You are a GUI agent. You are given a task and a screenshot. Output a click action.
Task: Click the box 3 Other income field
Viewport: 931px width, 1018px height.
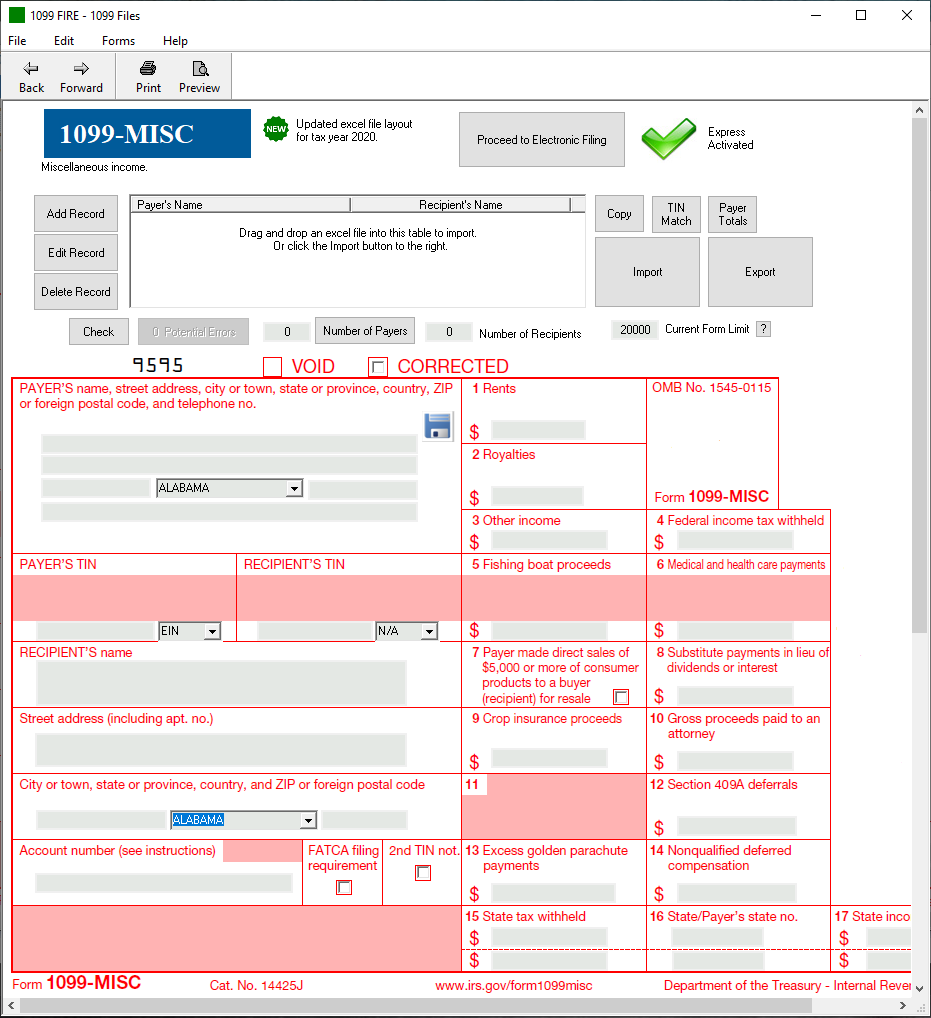point(549,540)
